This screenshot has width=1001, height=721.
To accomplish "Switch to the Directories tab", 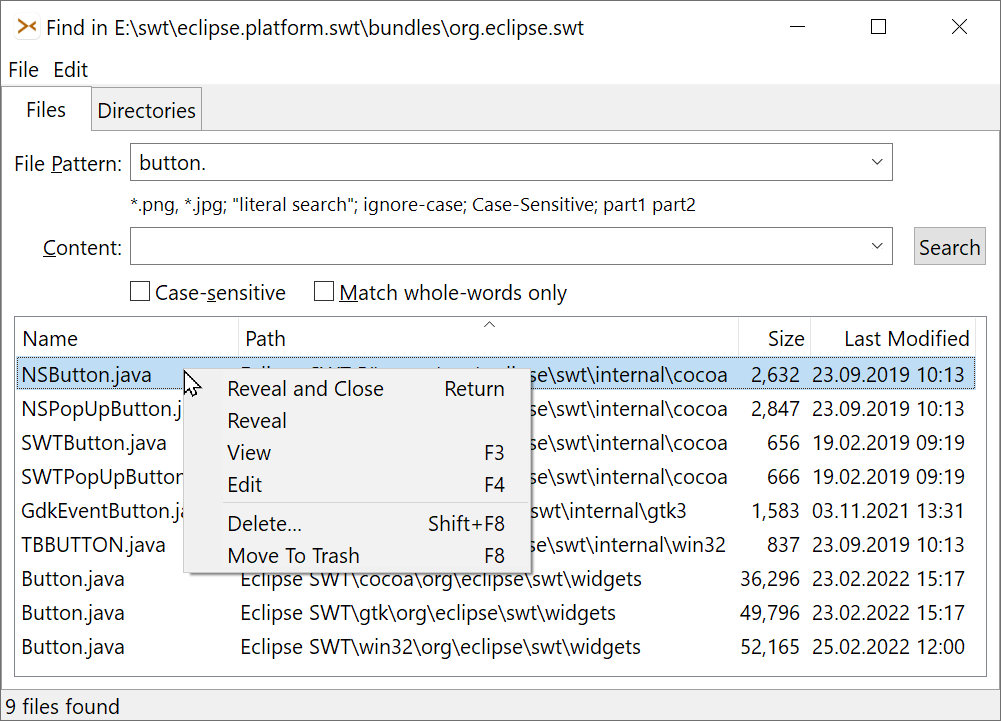I will pos(146,110).
